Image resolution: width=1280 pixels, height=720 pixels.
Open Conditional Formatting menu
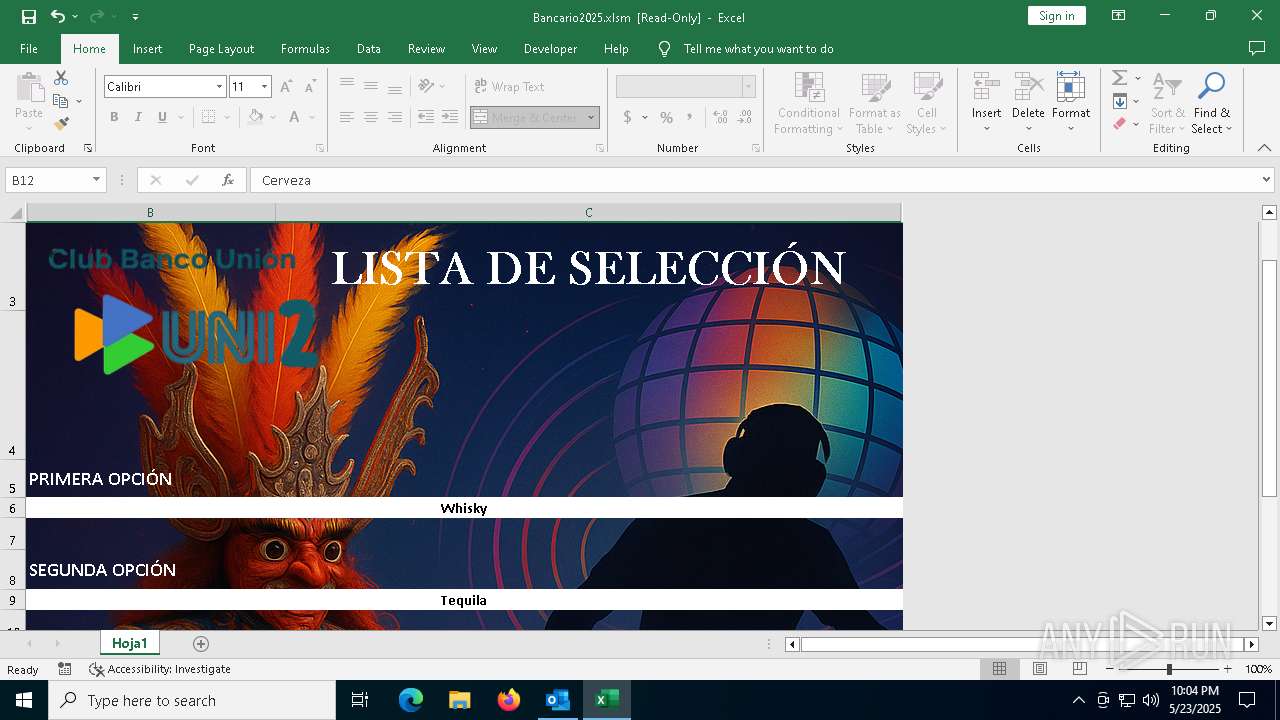click(x=809, y=103)
